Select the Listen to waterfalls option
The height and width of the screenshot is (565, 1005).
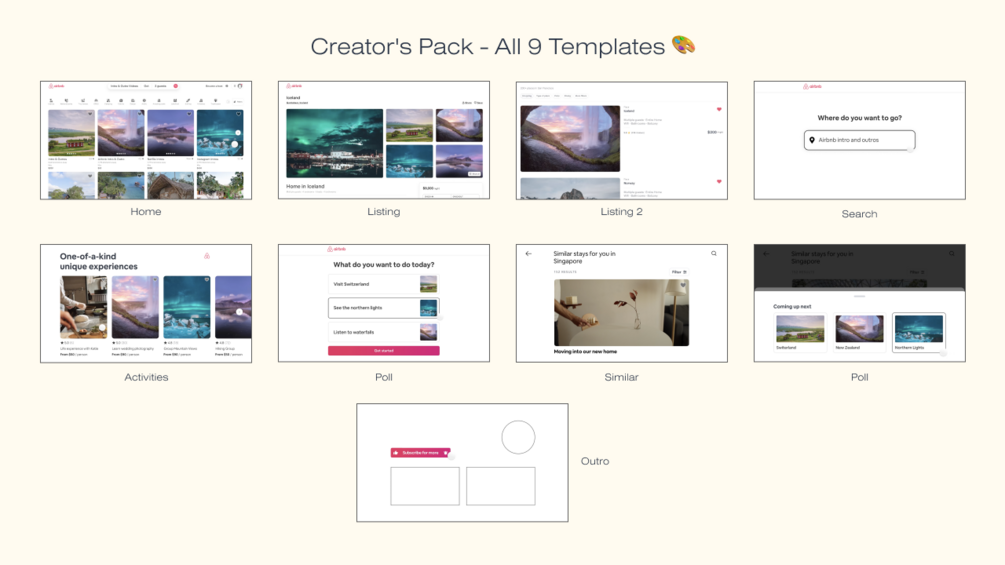click(x=383, y=332)
